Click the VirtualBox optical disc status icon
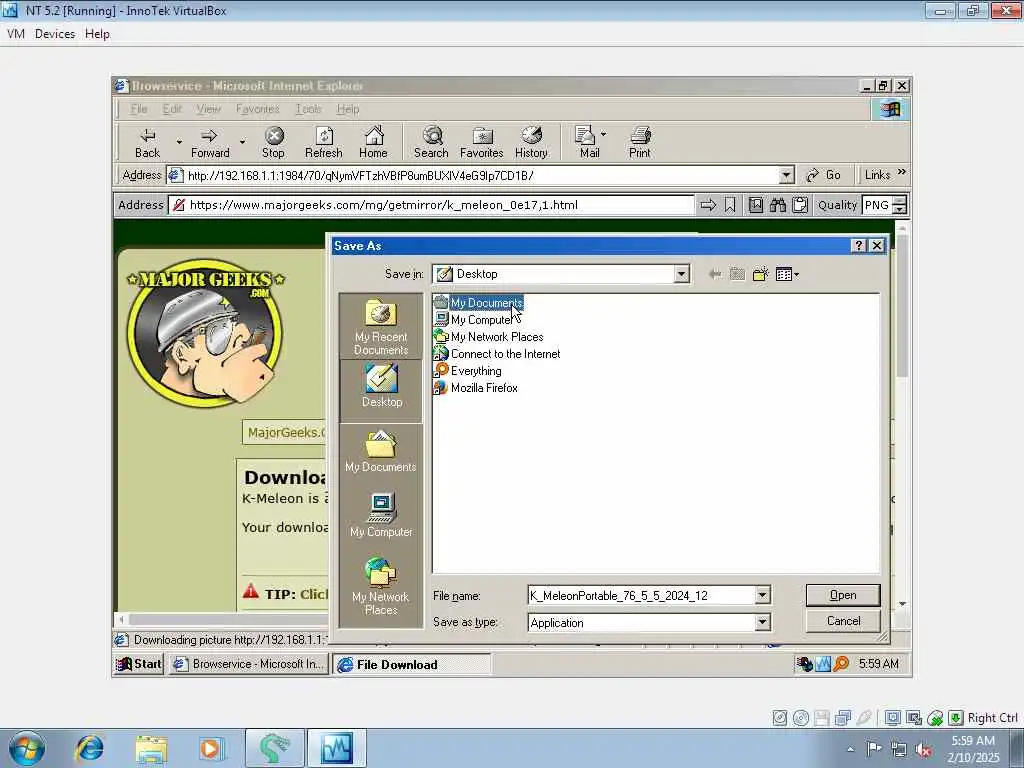Viewport: 1024px width, 768px height. coord(801,718)
